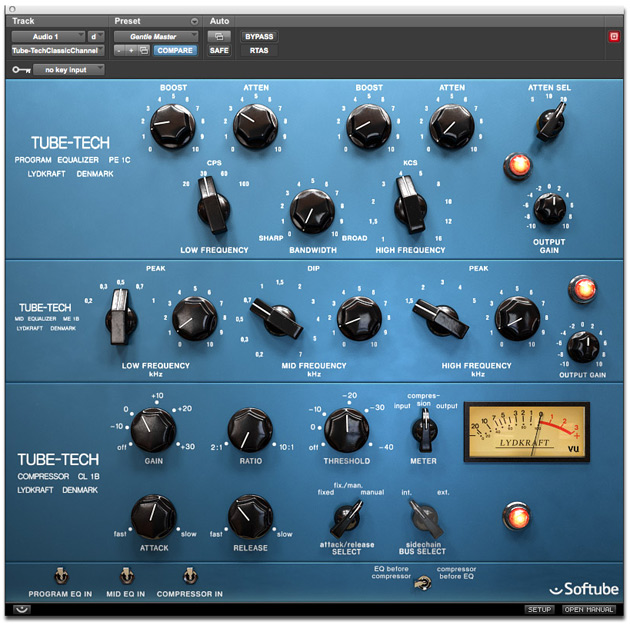Viewport: 630px width, 625px height.
Task: Click the PE 1C high ATTEN knob
Action: [x=452, y=126]
